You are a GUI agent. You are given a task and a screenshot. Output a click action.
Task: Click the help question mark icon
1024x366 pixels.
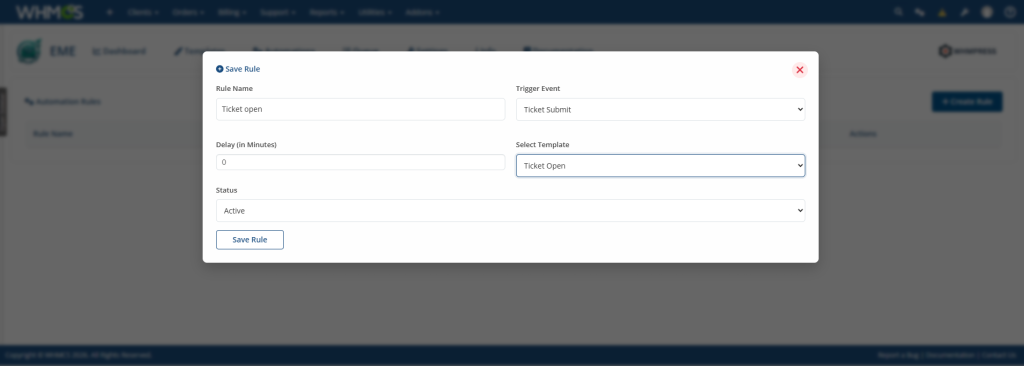tap(1010, 12)
